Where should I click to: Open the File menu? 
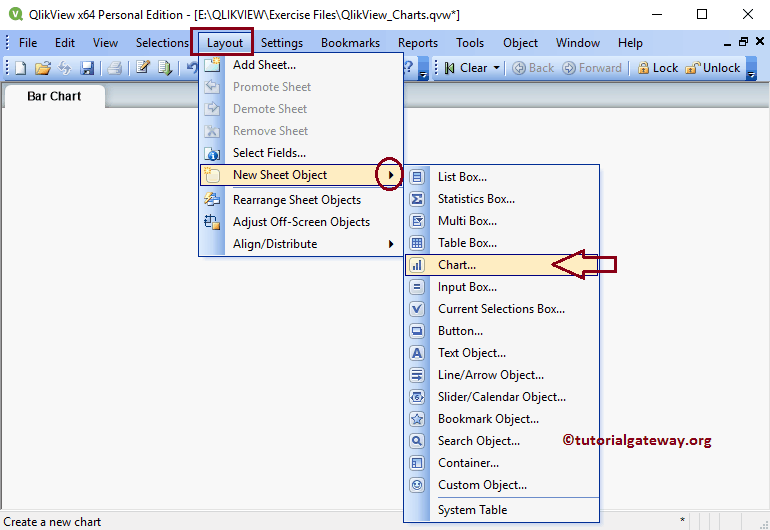(x=28, y=43)
